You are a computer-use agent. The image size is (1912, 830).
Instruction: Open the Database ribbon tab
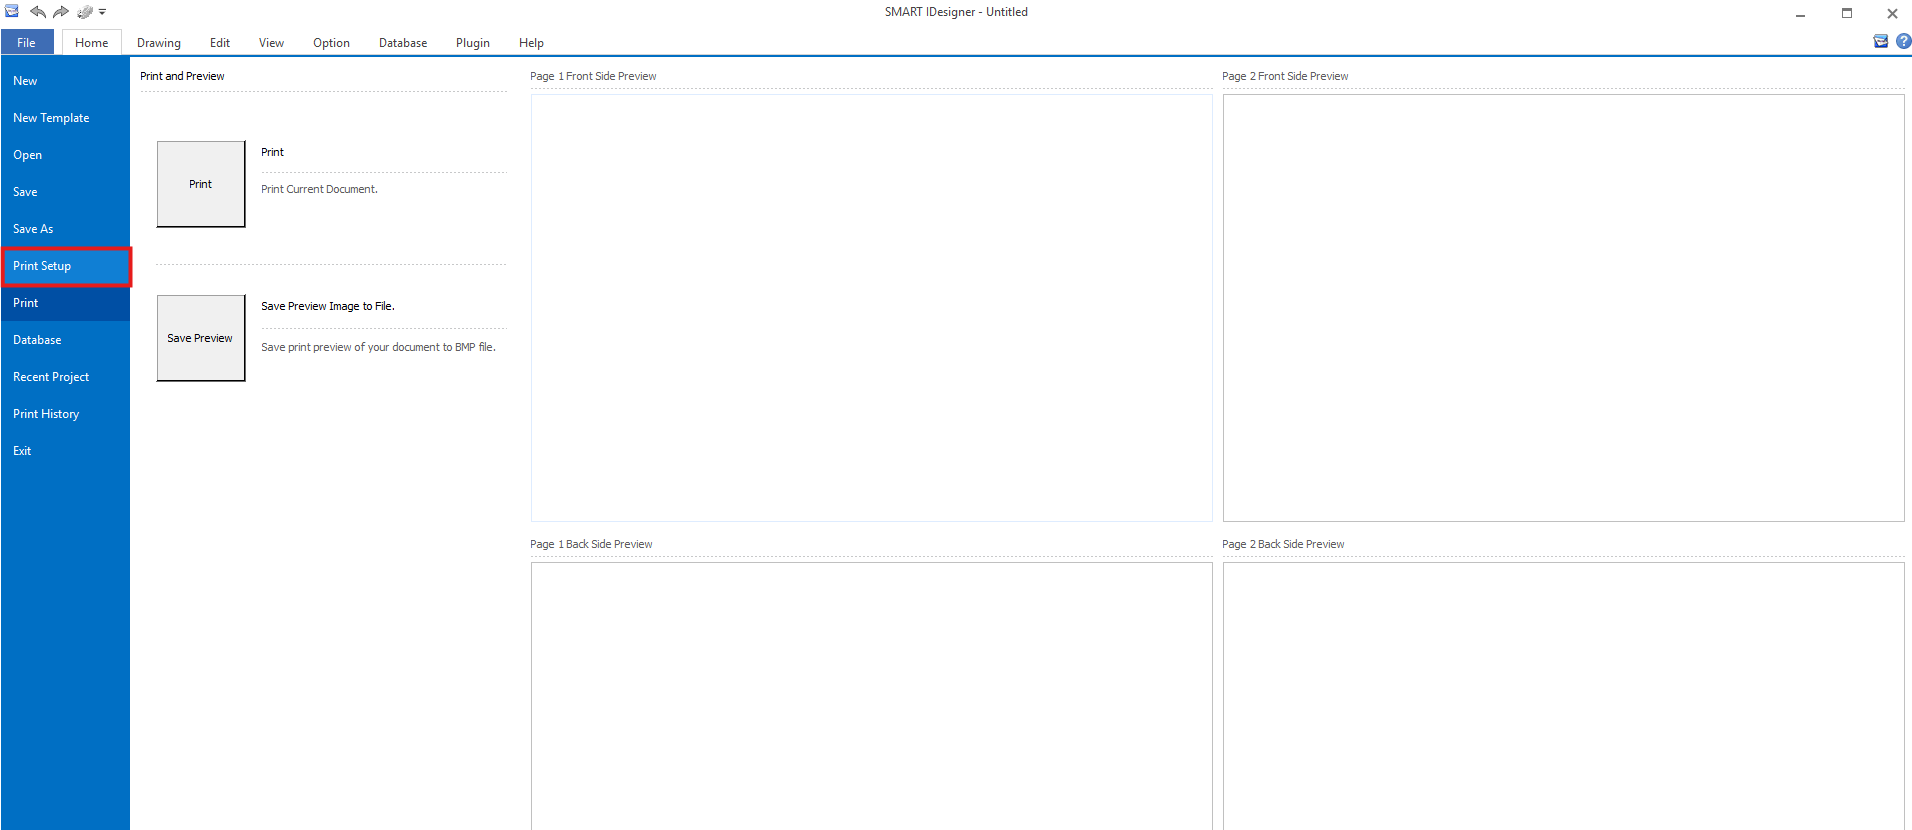(x=403, y=43)
